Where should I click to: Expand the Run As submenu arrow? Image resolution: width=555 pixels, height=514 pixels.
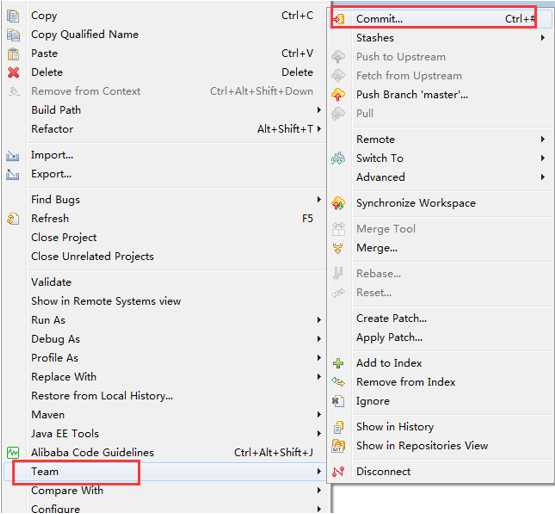click(319, 320)
